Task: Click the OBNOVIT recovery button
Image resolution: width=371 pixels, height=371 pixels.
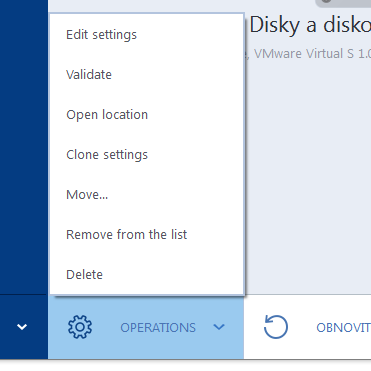Action: pyautogui.click(x=343, y=328)
